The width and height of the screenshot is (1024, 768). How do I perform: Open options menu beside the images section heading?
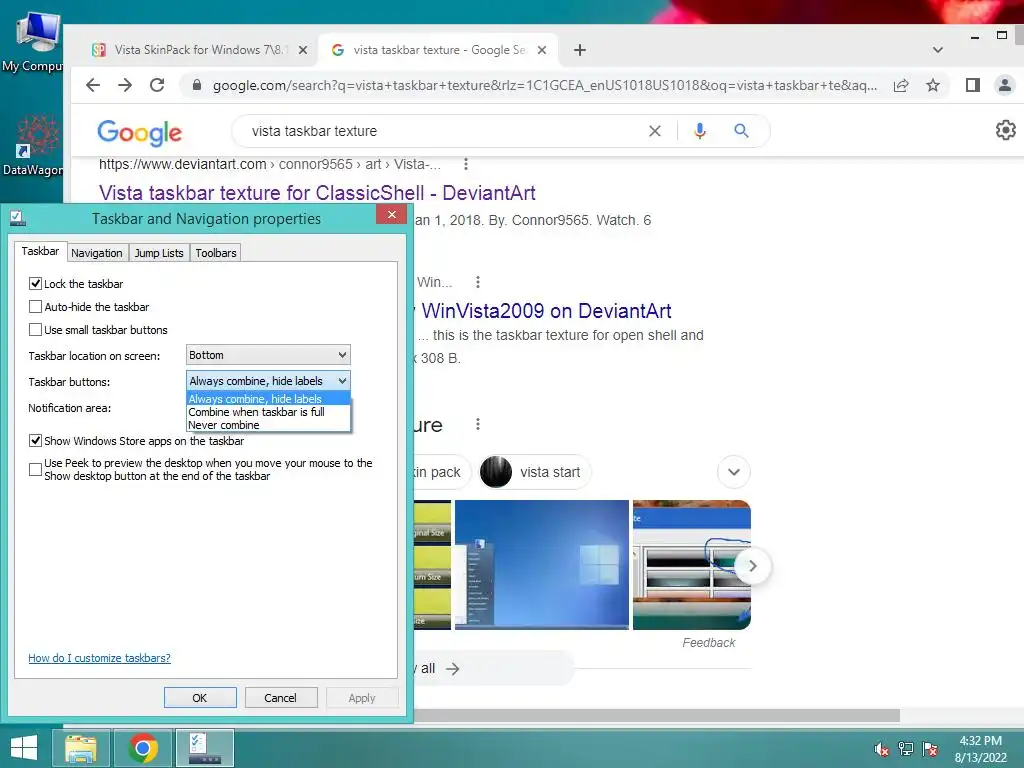(478, 424)
